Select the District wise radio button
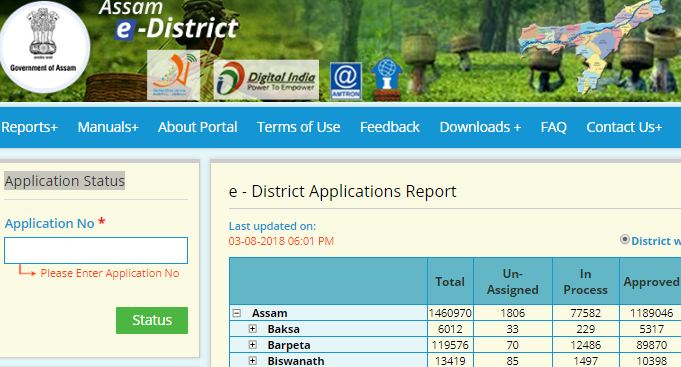This screenshot has height=367, width=681. [625, 239]
